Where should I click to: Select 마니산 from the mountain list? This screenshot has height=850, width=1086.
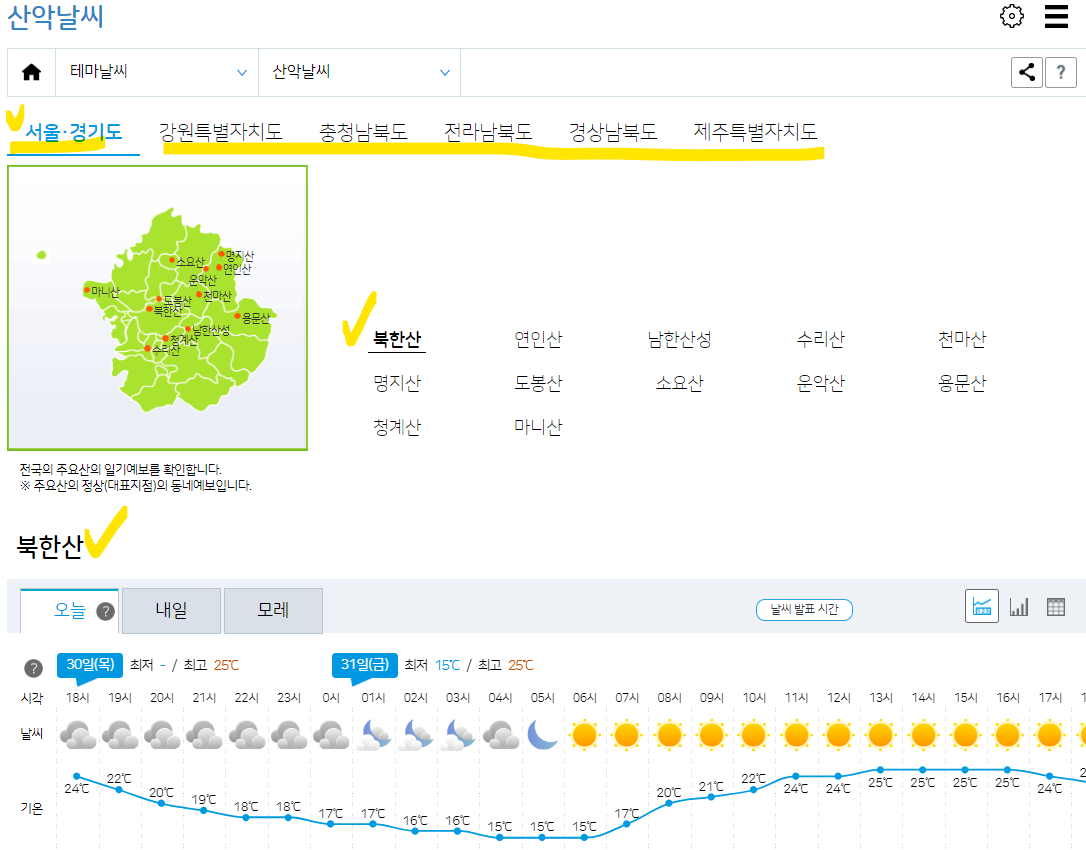click(x=538, y=425)
